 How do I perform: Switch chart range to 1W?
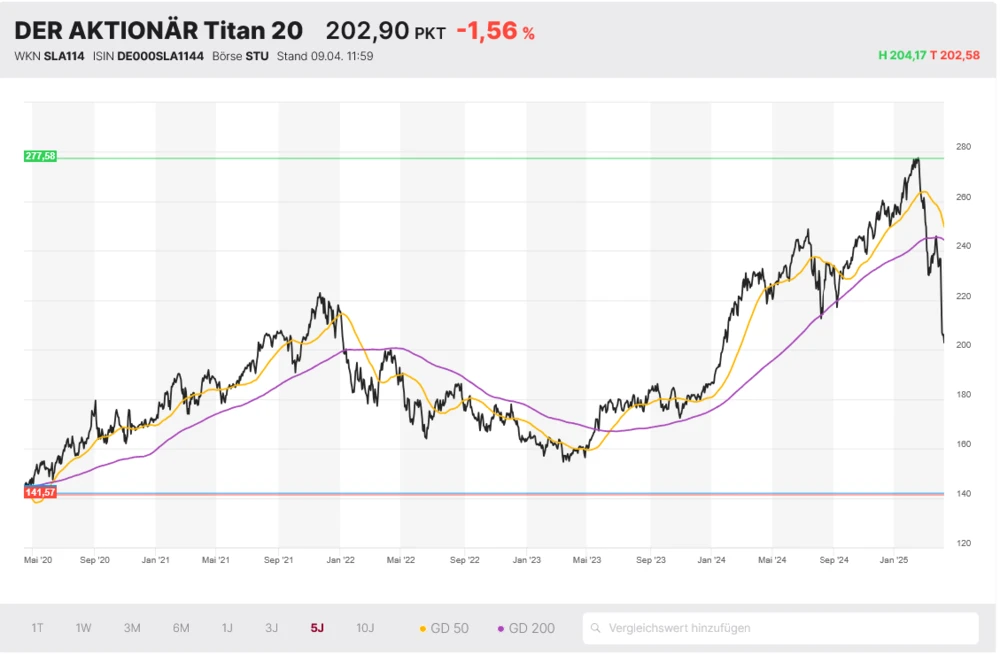84,628
